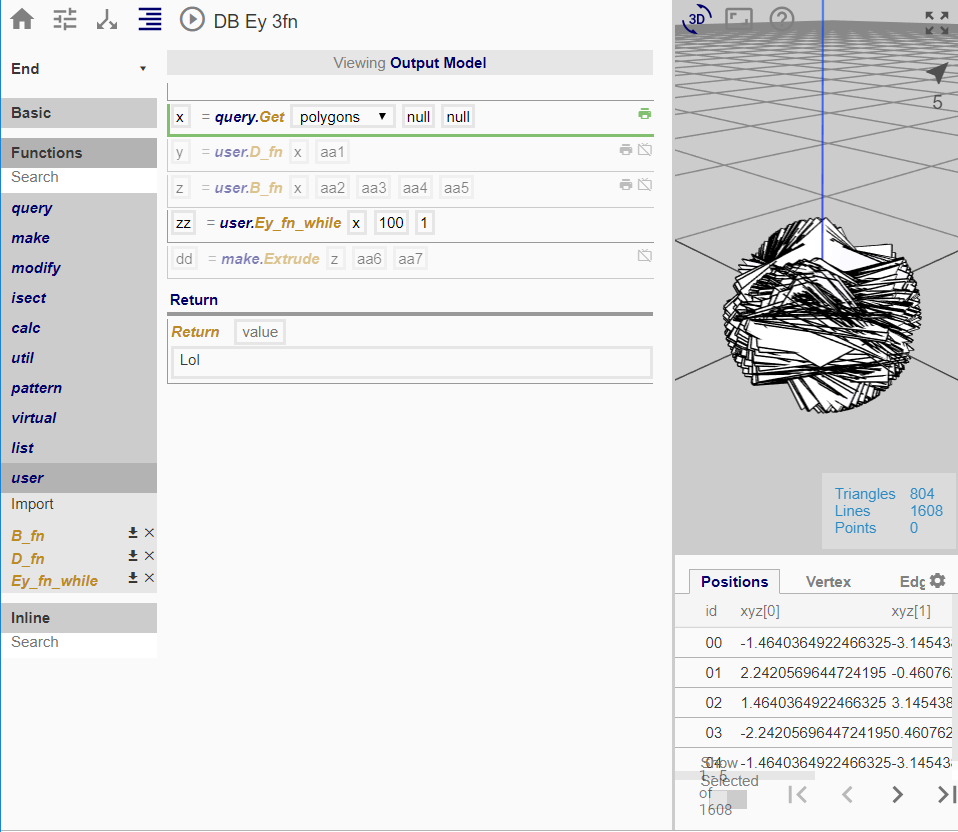The height and width of the screenshot is (832, 958).
Task: Toggle display visibility on the y user.D_fn row
Action: 645,148
